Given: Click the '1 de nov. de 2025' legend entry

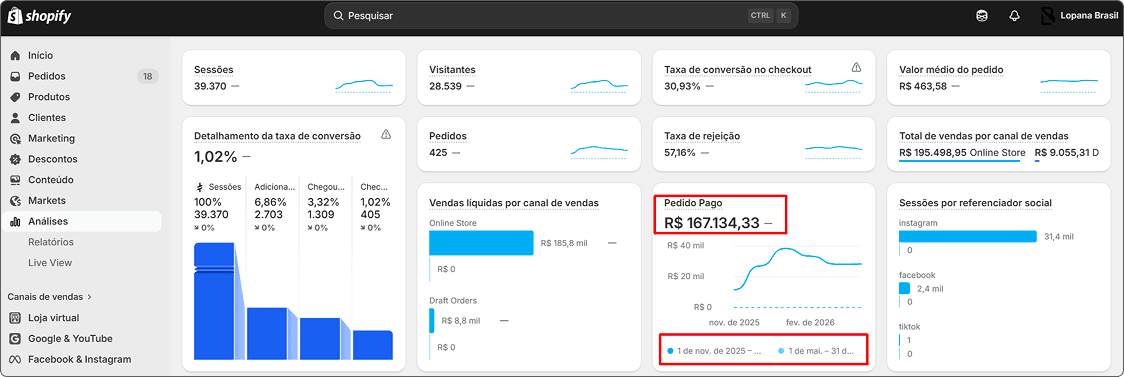Looking at the screenshot, I should (x=715, y=351).
